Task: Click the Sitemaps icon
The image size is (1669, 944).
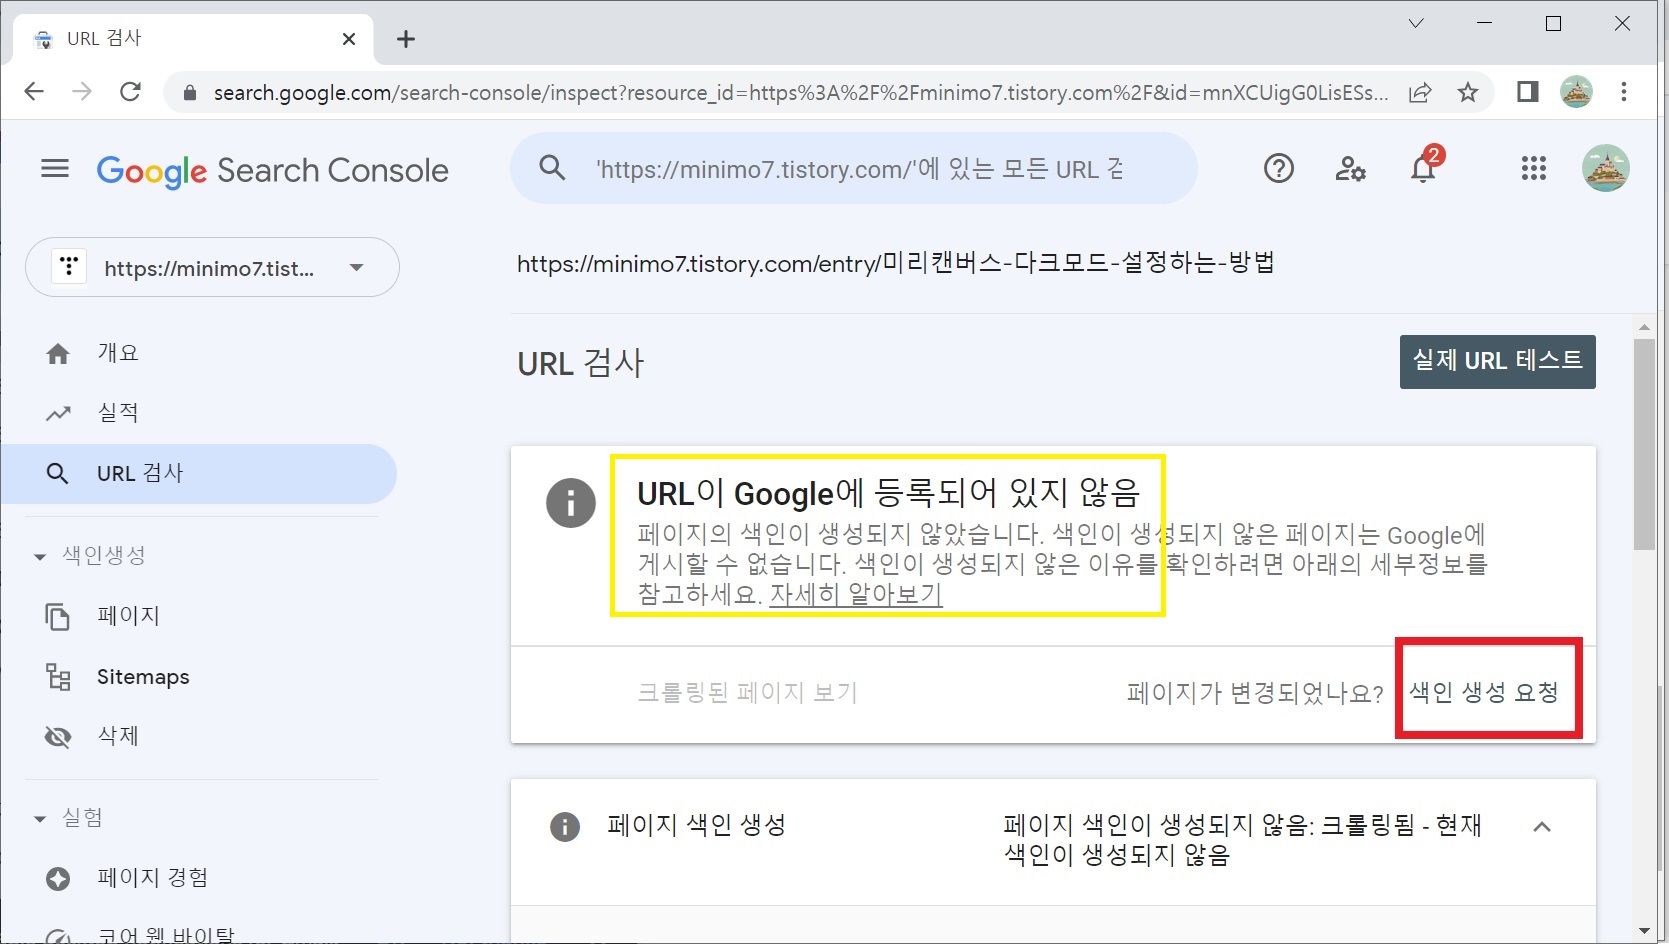Action: click(58, 677)
